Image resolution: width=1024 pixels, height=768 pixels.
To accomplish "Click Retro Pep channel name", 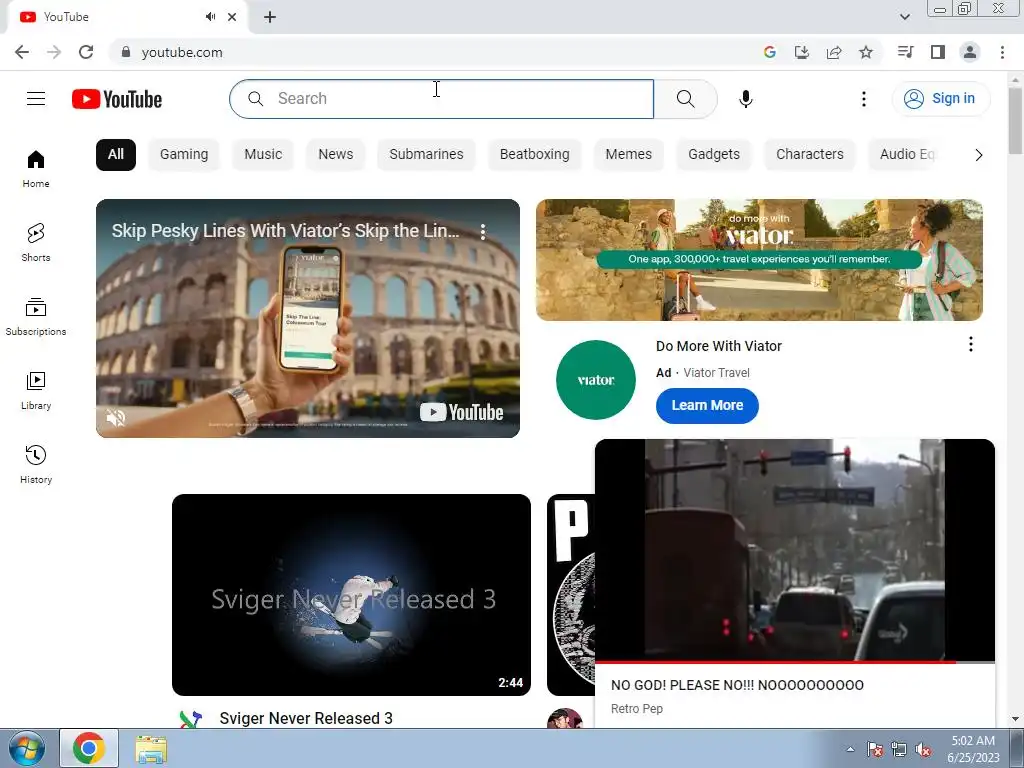I will pos(637,709).
